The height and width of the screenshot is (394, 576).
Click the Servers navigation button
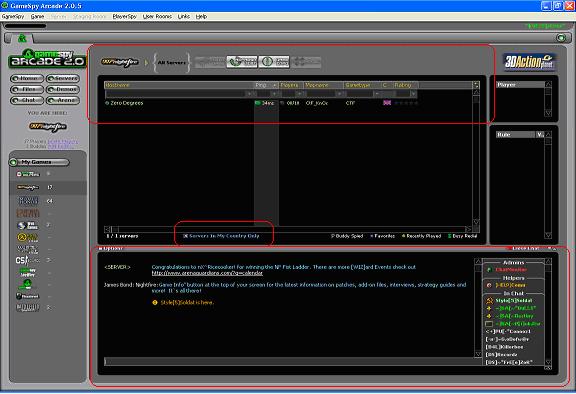click(63, 79)
